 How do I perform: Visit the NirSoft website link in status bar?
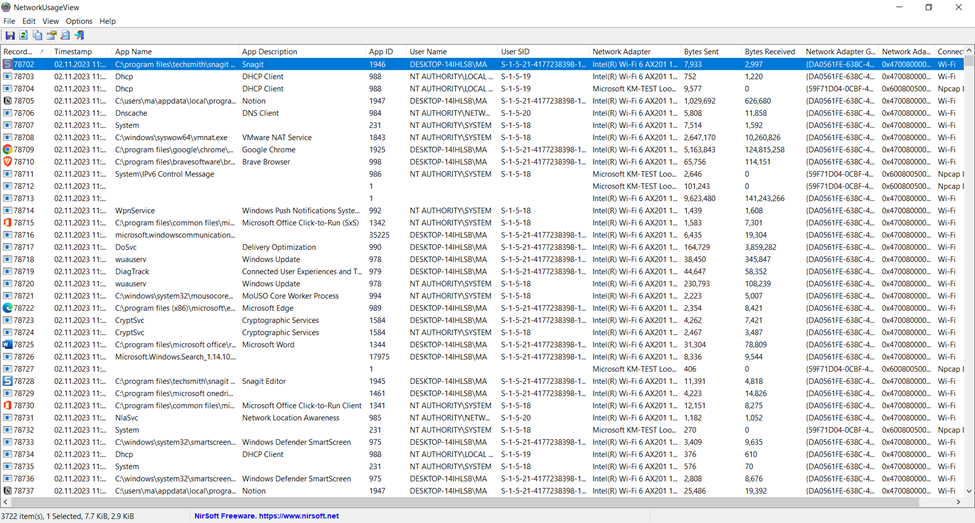point(266,516)
